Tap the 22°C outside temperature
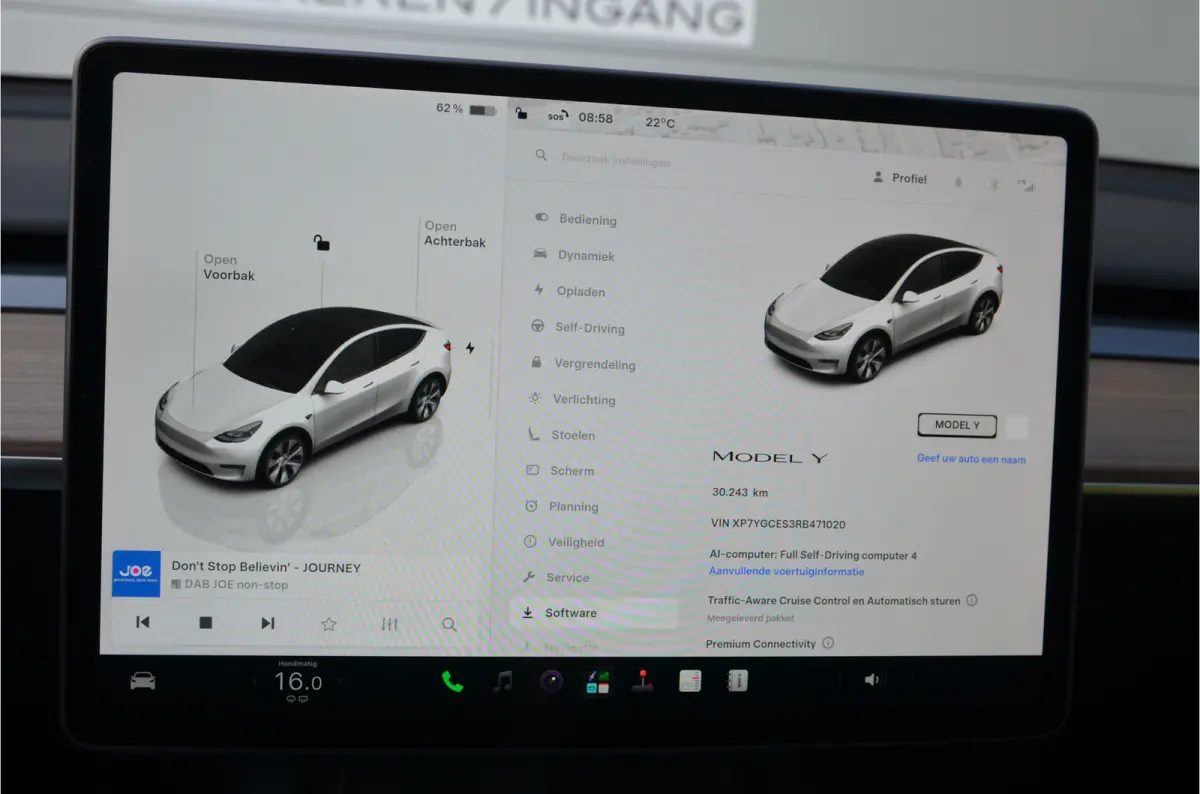The image size is (1200, 794). tap(660, 123)
